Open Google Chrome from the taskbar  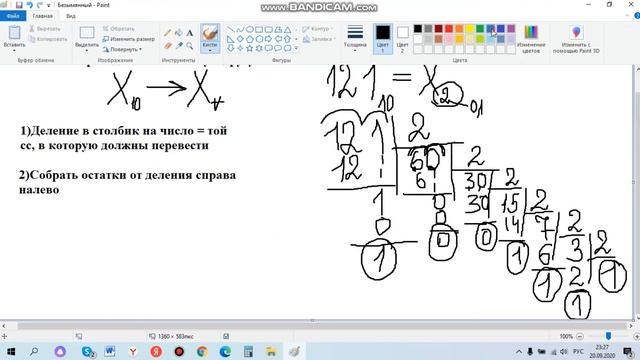[x=202, y=351]
